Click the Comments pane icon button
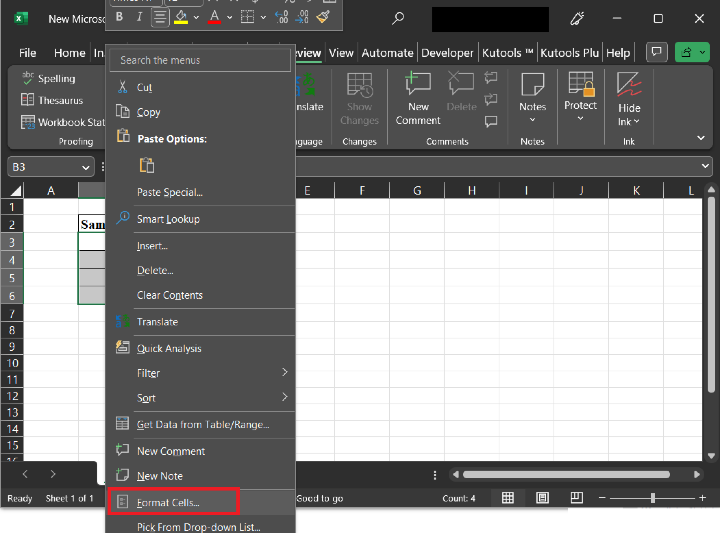The image size is (720, 533). tap(656, 52)
